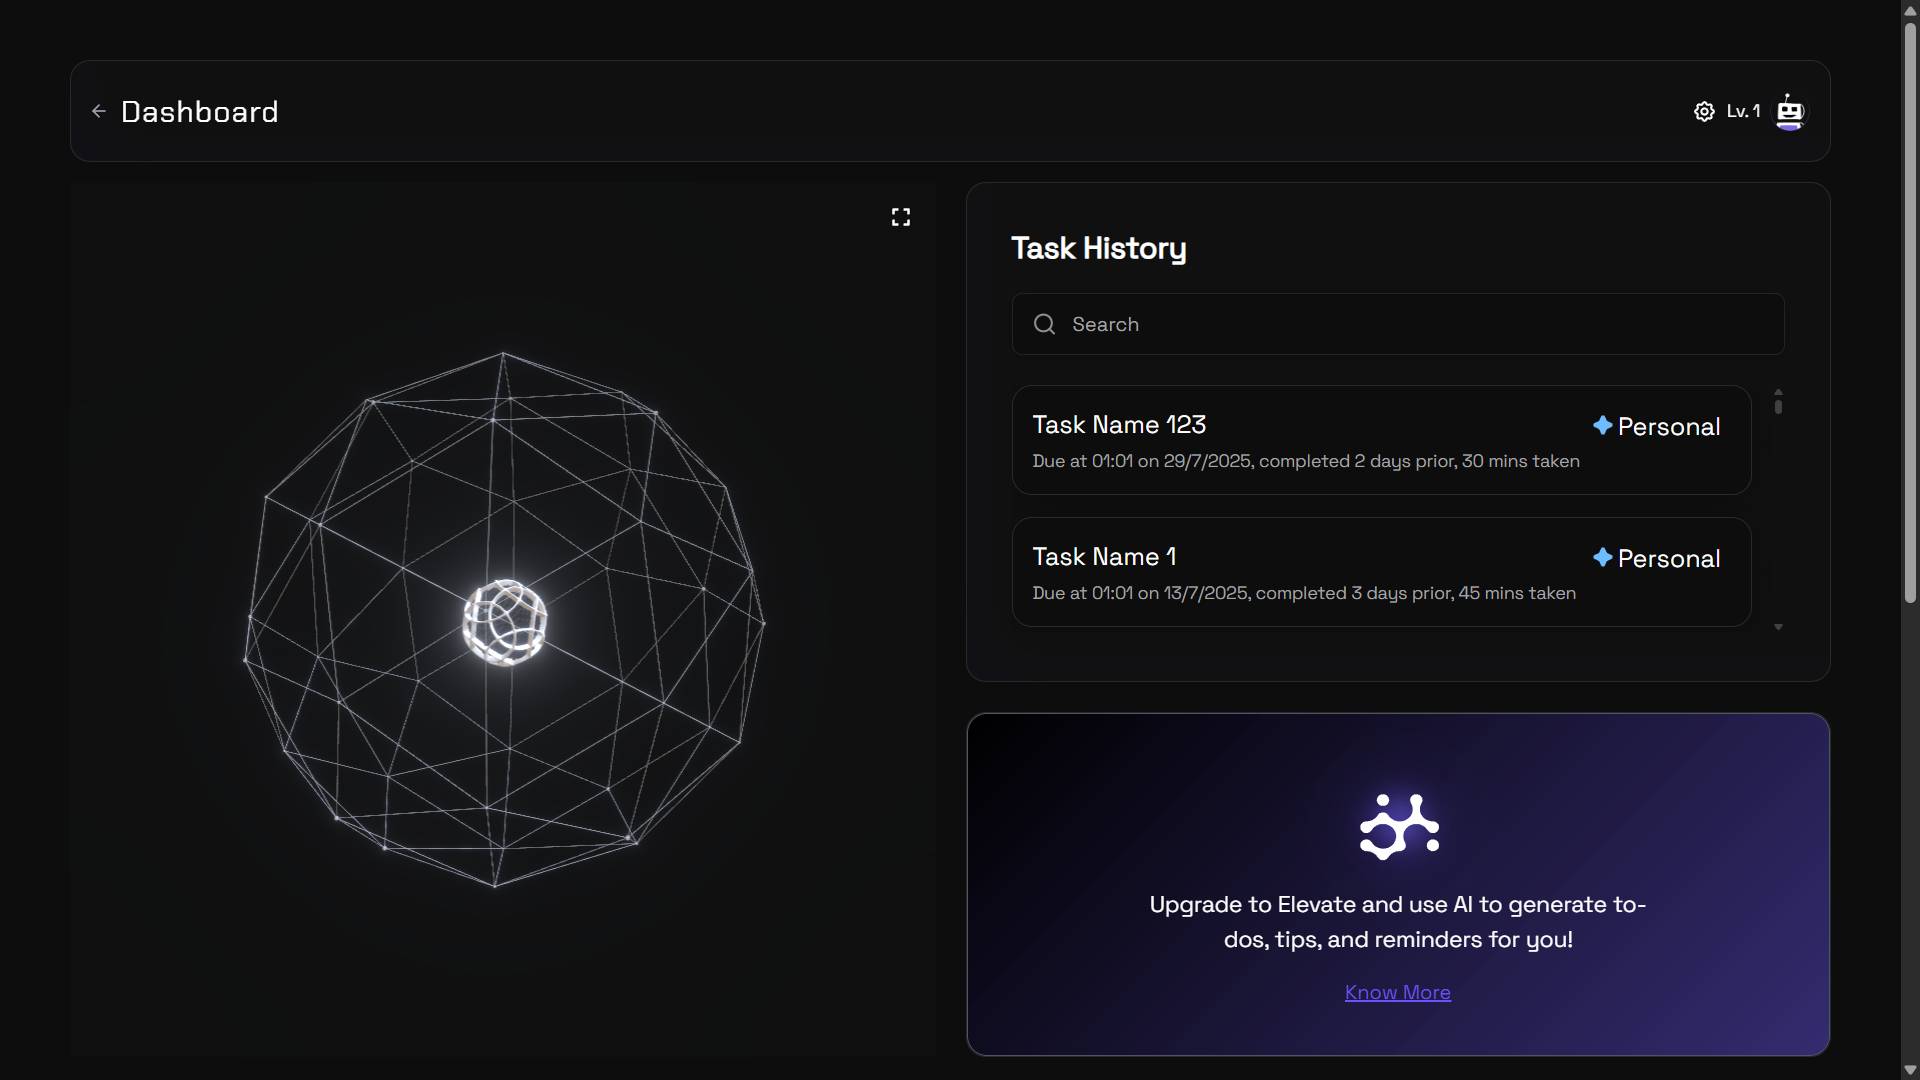Image resolution: width=1920 pixels, height=1080 pixels.
Task: Click the page scrollbar thumb
Action: point(1910,312)
